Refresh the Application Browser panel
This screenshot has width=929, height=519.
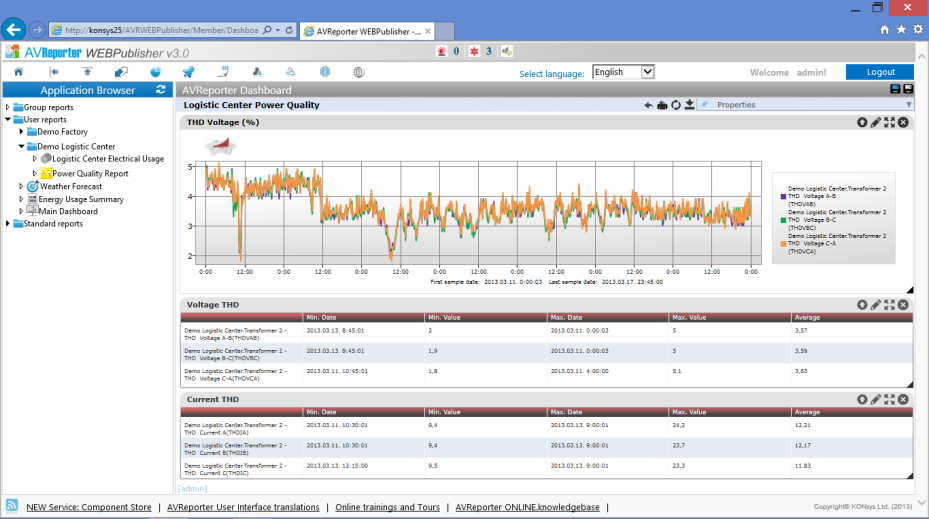pos(161,89)
